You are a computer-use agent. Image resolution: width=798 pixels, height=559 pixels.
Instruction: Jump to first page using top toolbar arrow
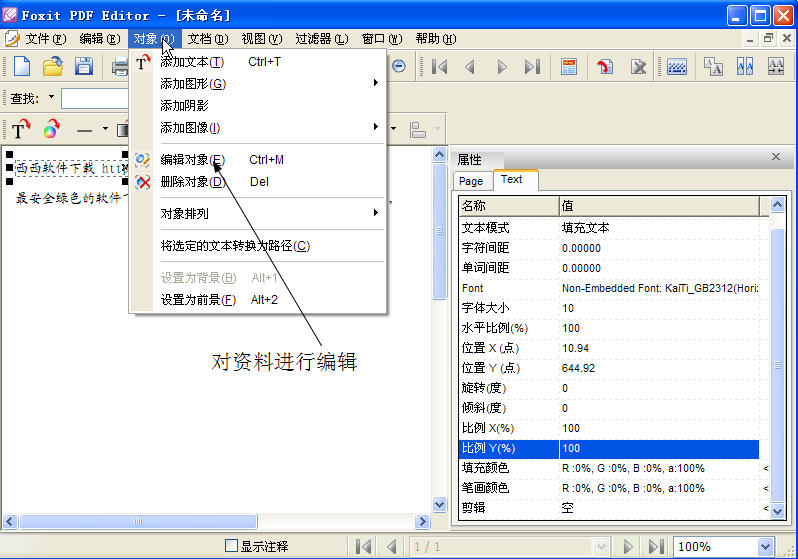439,67
